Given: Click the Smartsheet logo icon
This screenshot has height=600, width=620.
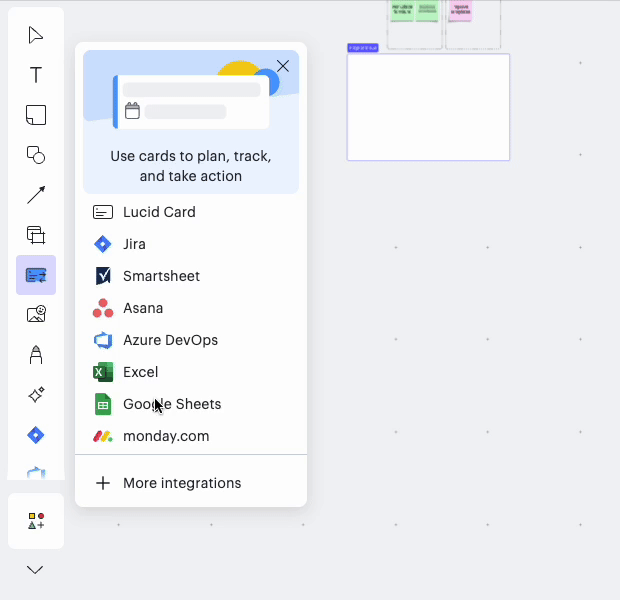Looking at the screenshot, I should [103, 276].
